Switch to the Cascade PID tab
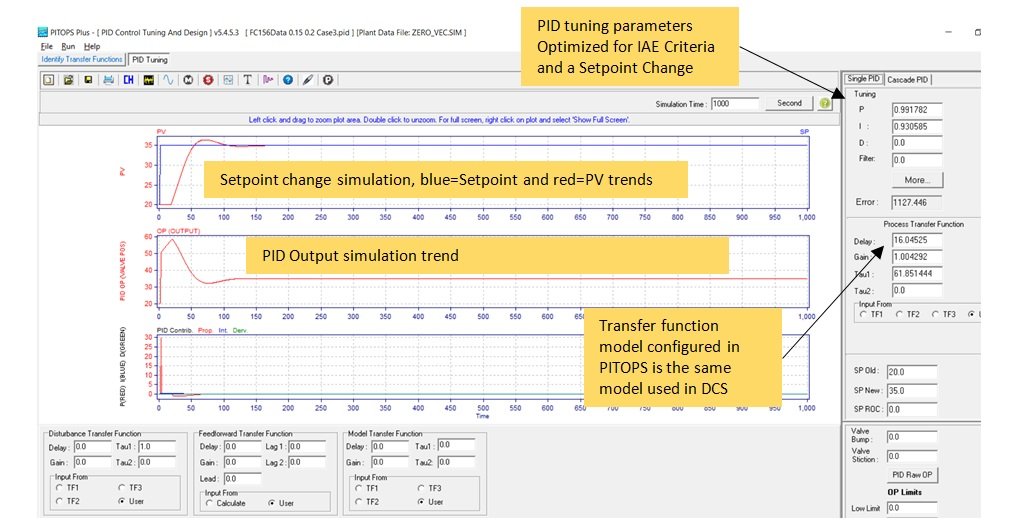The width and height of the screenshot is (1012, 530). pyautogui.click(x=909, y=79)
